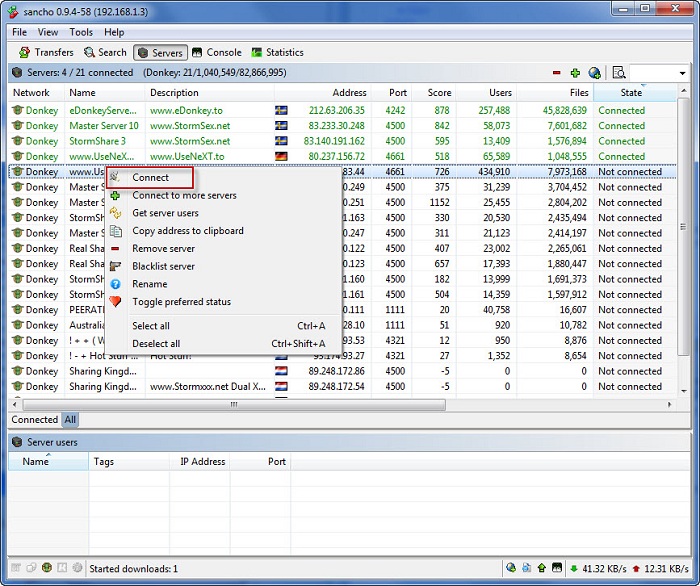The image size is (700, 586).
Task: Switch server filter to All
Action: click(70, 420)
